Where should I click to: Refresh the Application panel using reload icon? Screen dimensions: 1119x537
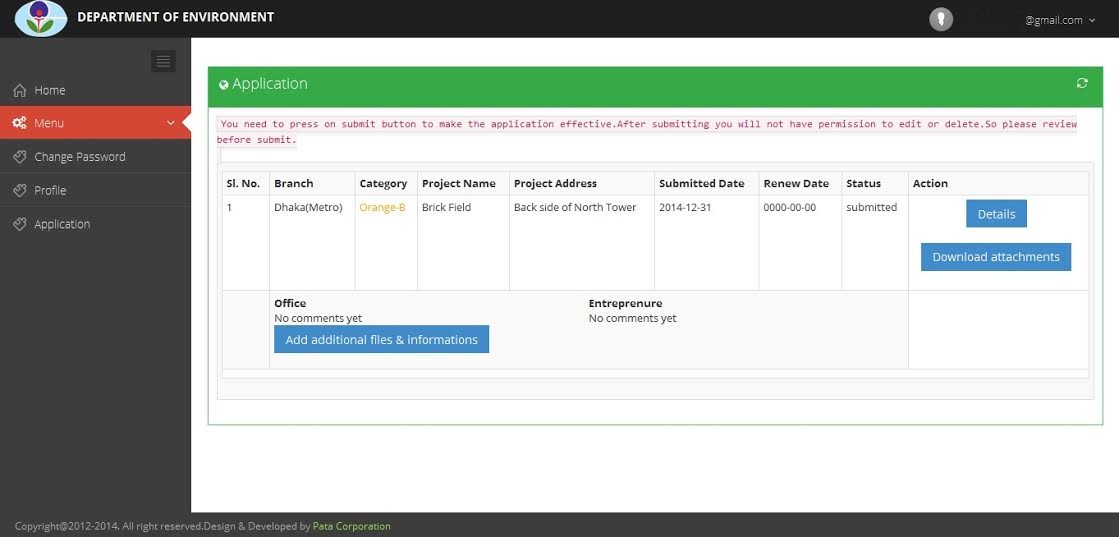click(x=1082, y=84)
